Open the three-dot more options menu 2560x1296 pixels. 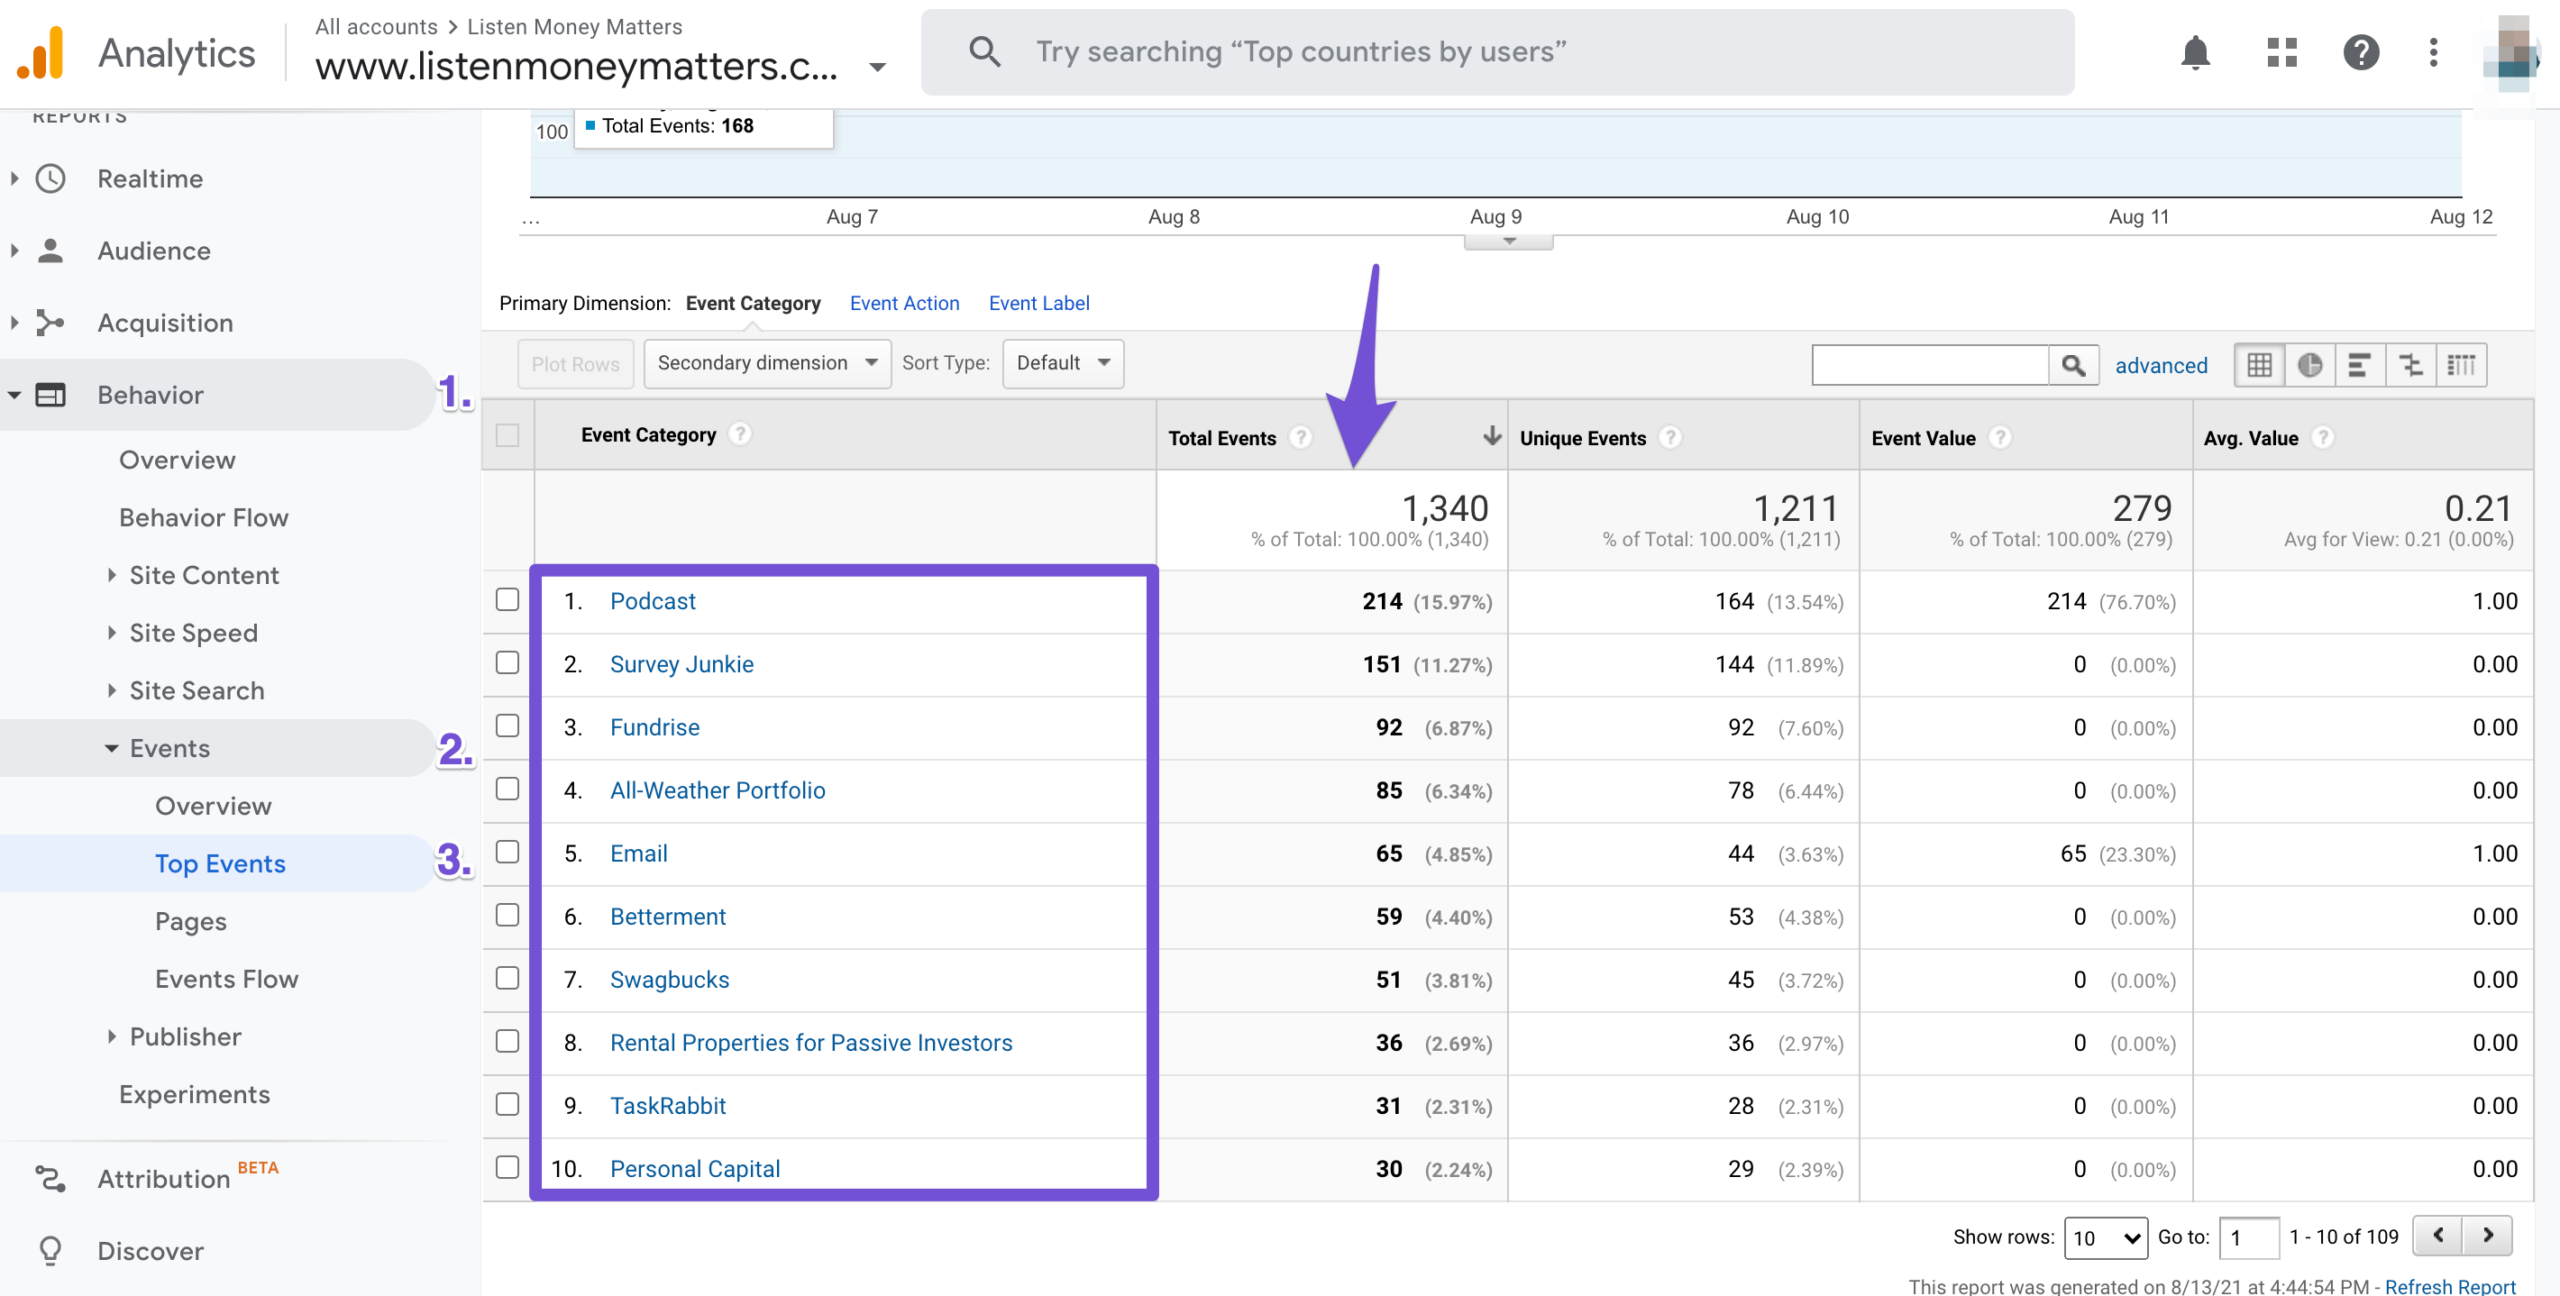click(2433, 52)
